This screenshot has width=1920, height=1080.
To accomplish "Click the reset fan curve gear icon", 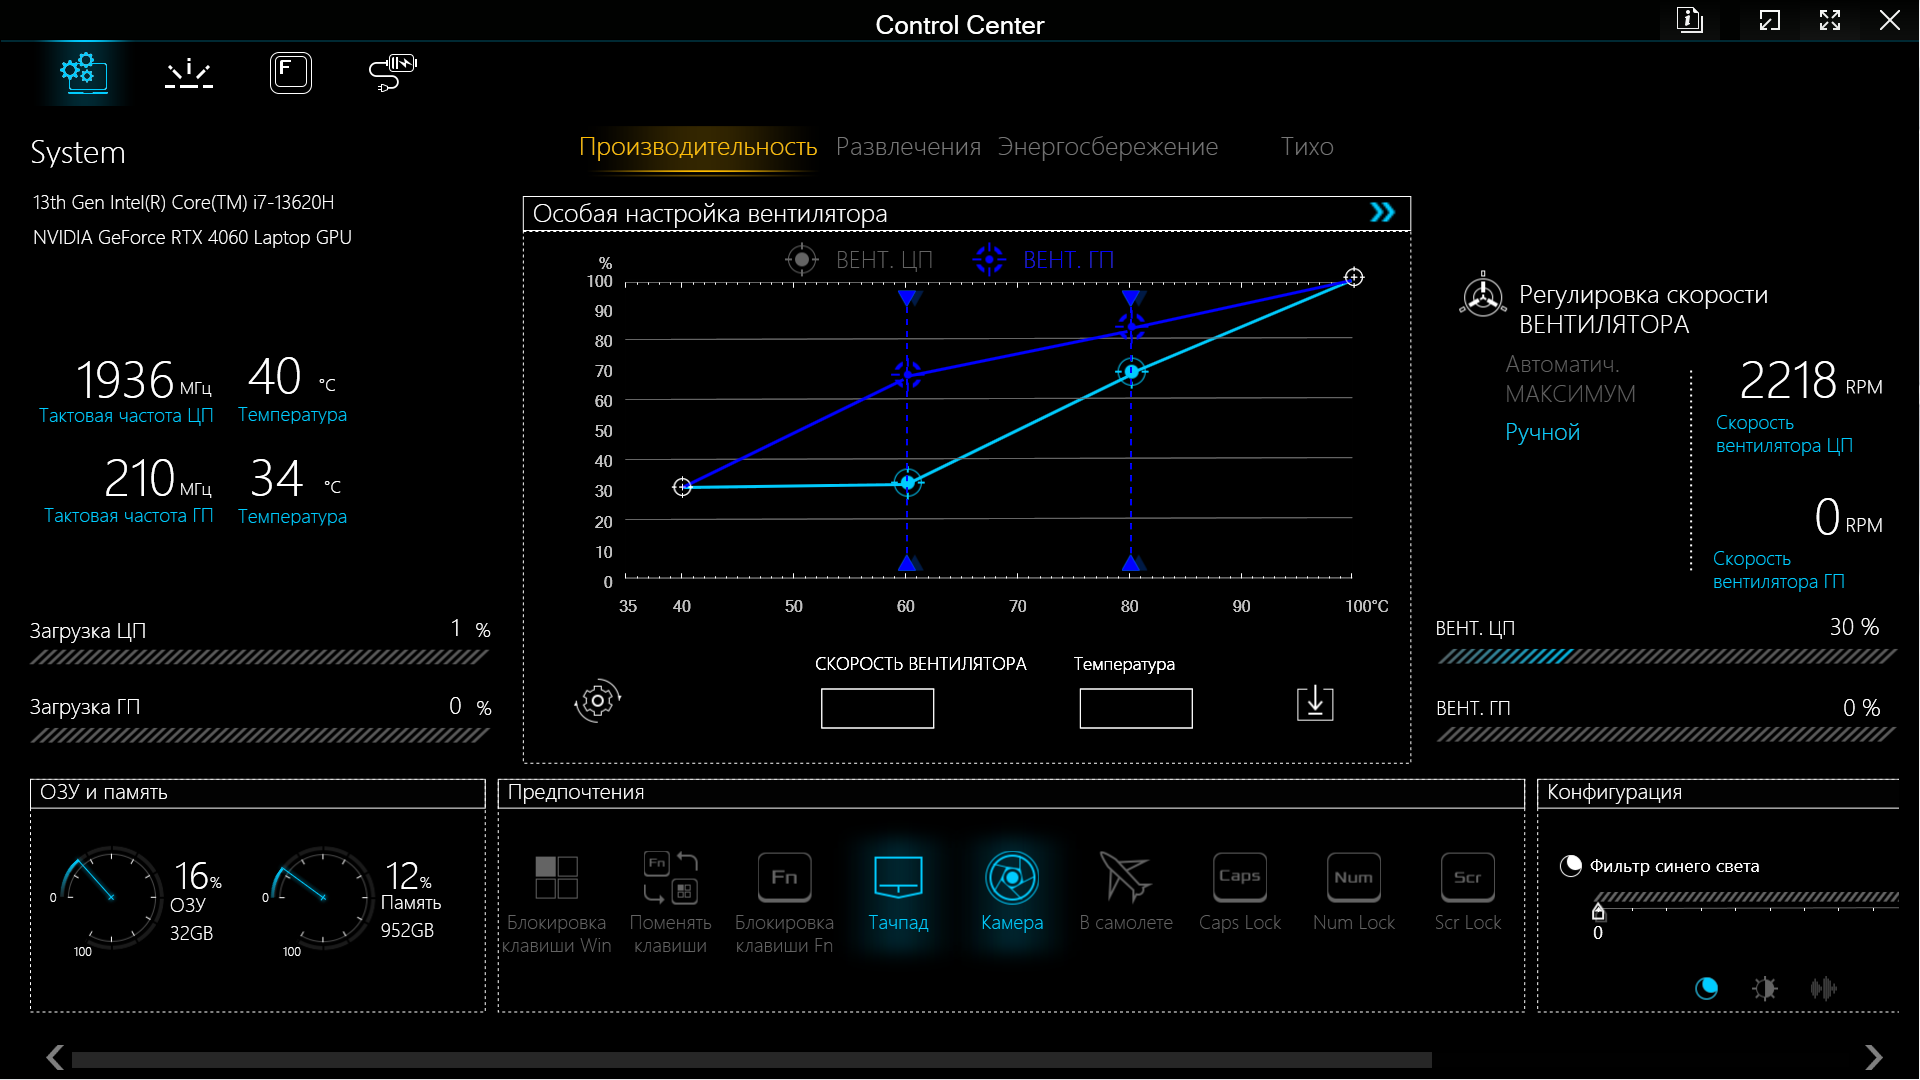I will (598, 701).
